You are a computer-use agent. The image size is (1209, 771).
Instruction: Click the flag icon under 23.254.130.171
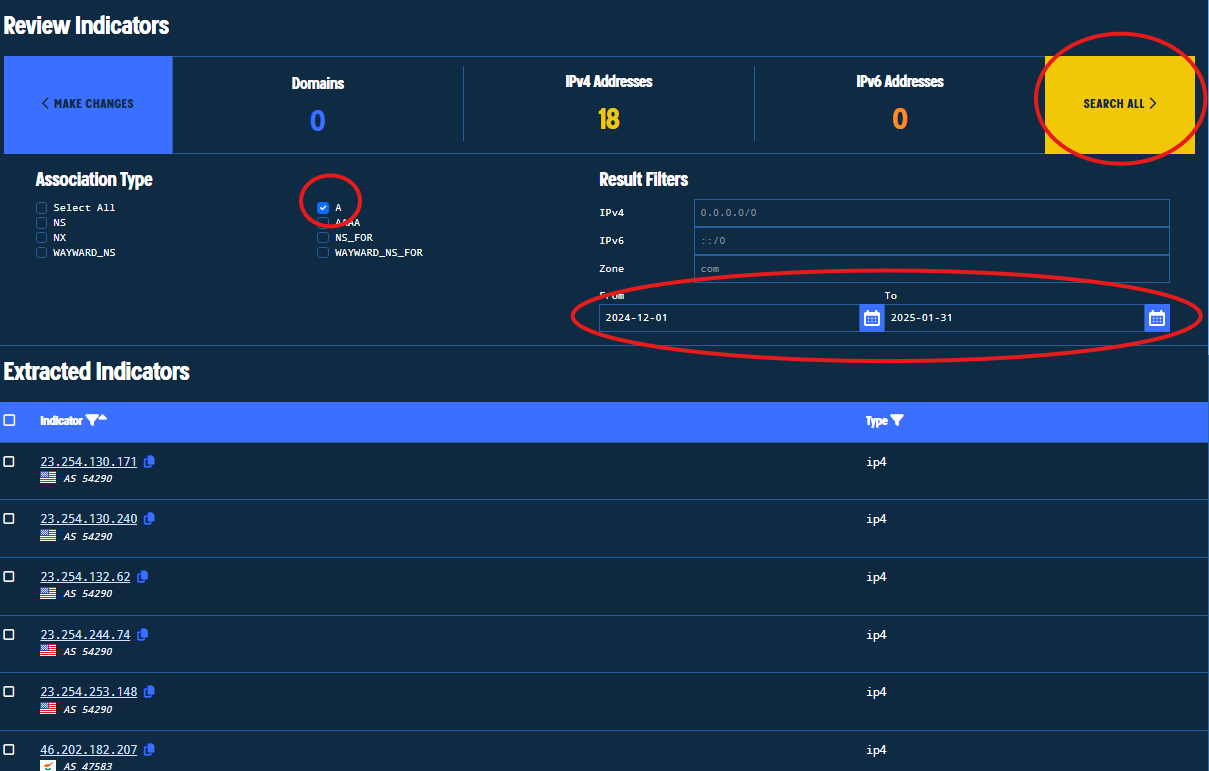pyautogui.click(x=48, y=478)
